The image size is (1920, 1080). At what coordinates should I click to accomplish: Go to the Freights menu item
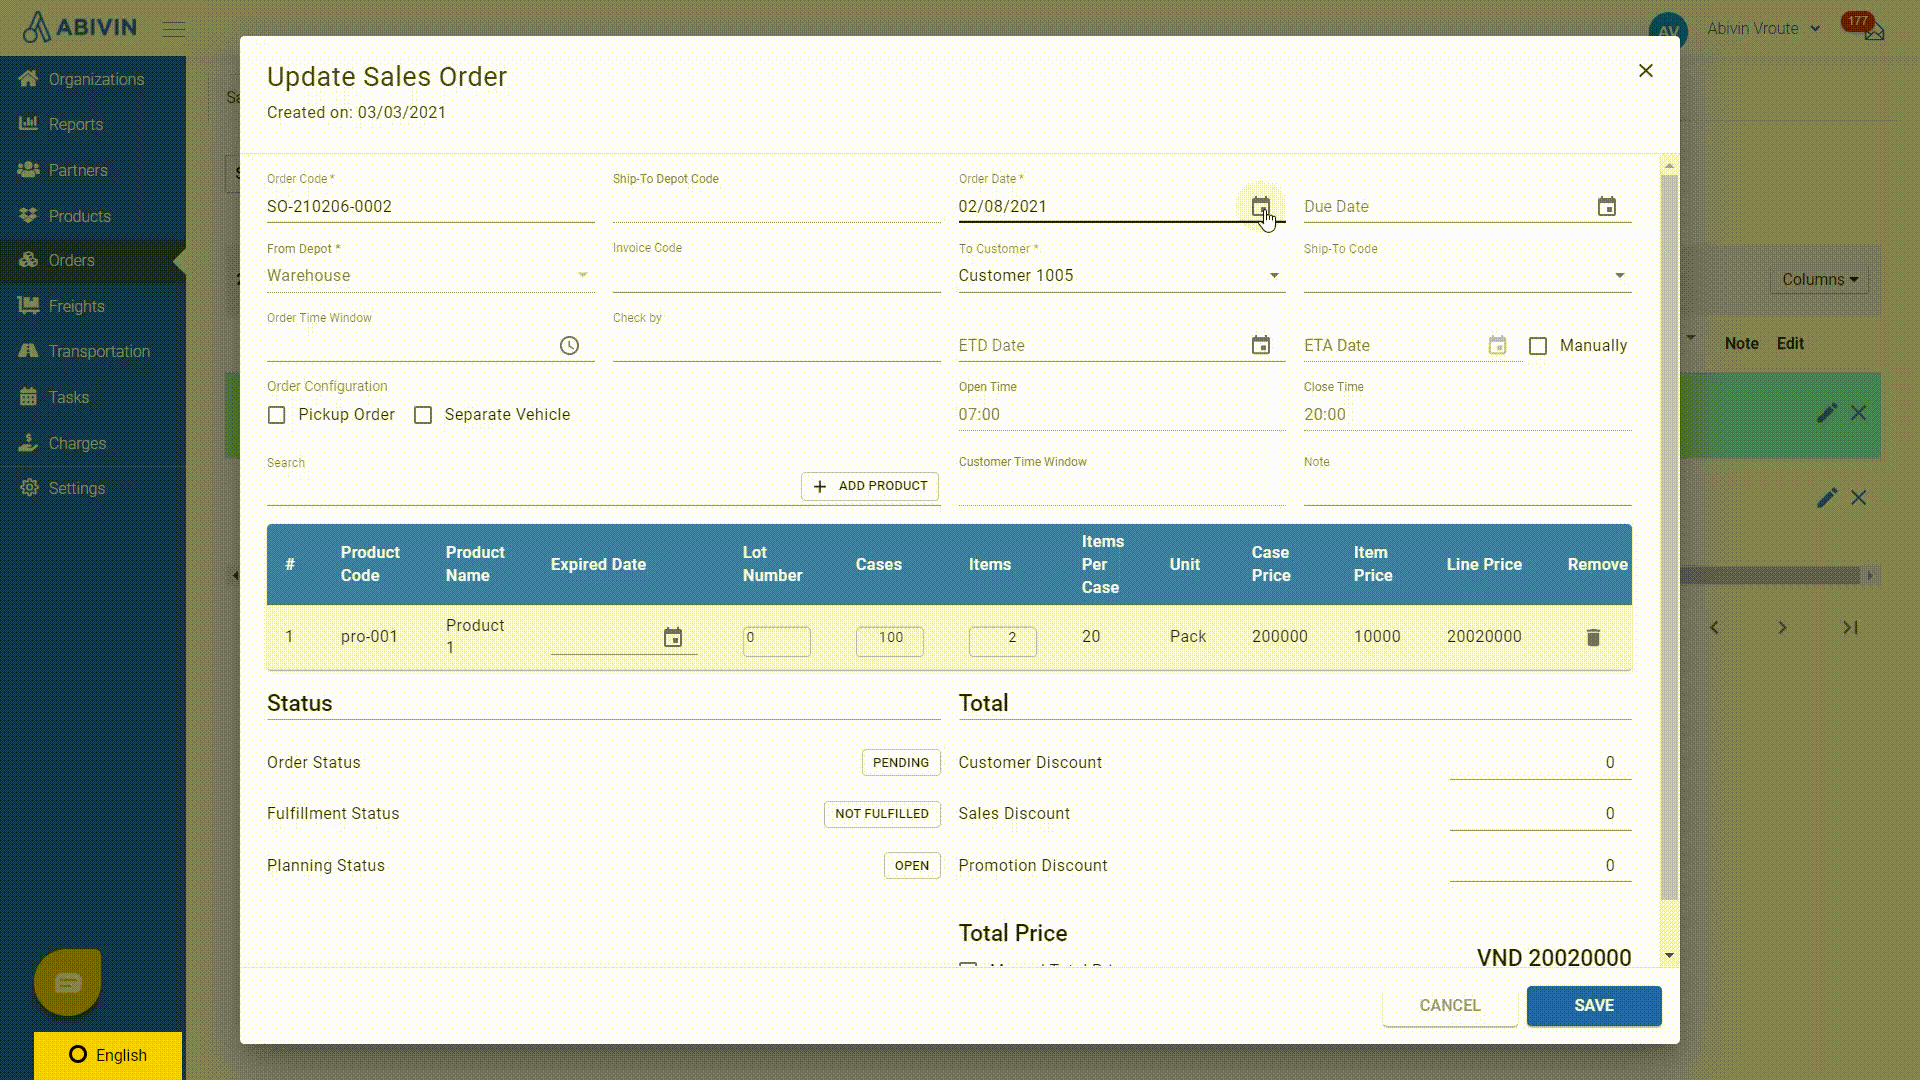(x=76, y=306)
